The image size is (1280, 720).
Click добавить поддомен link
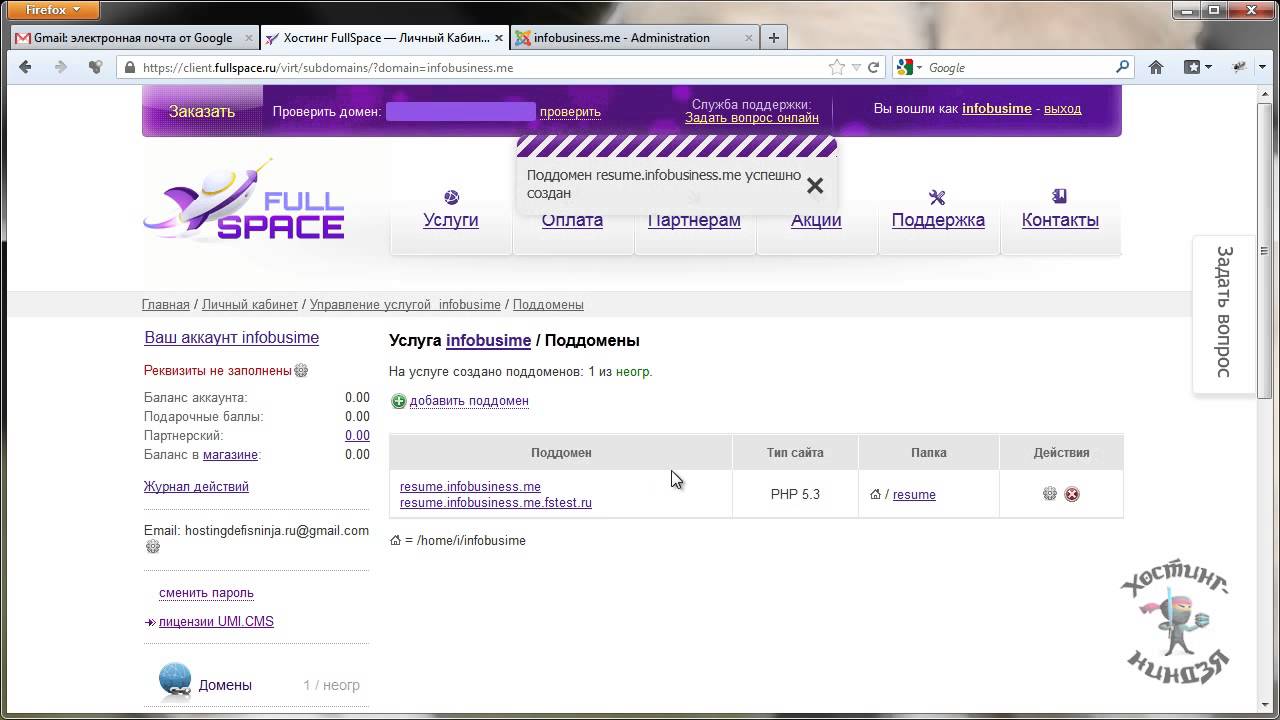pyautogui.click(x=469, y=401)
